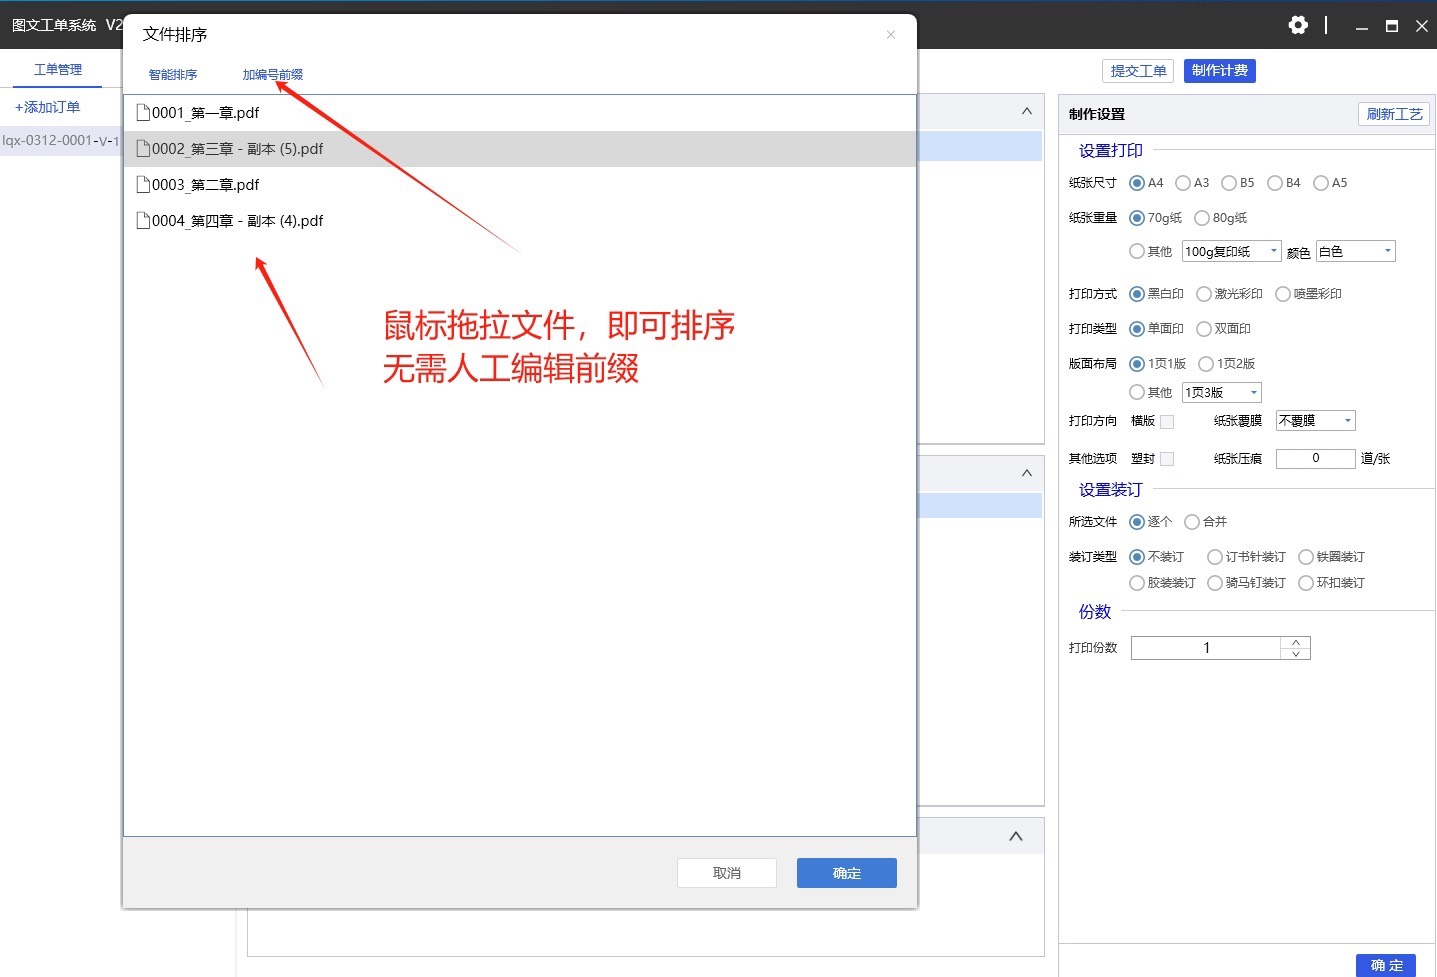Click the file icon of 0003_第二章.pdf
The width and height of the screenshot is (1437, 977).
[143, 184]
